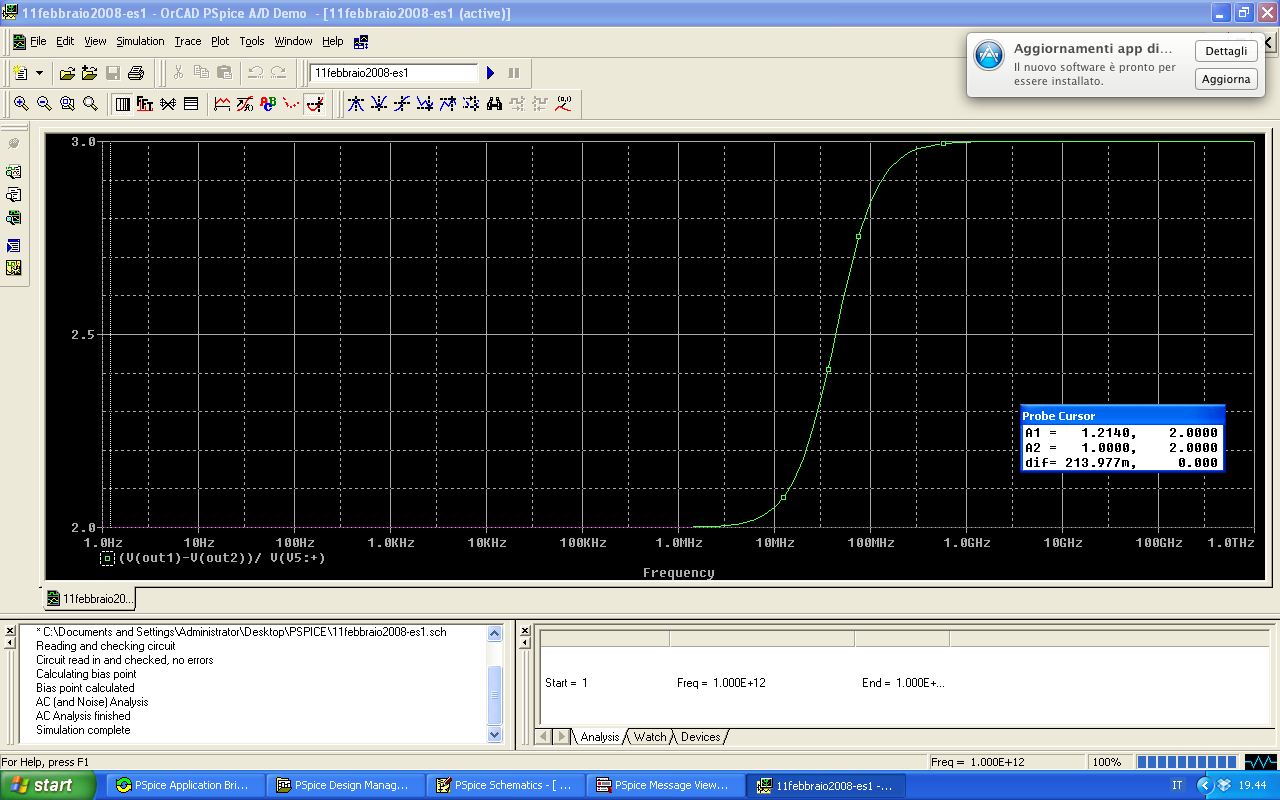The width and height of the screenshot is (1280, 800).
Task: Open the New file dropdown arrow
Action: [39, 73]
